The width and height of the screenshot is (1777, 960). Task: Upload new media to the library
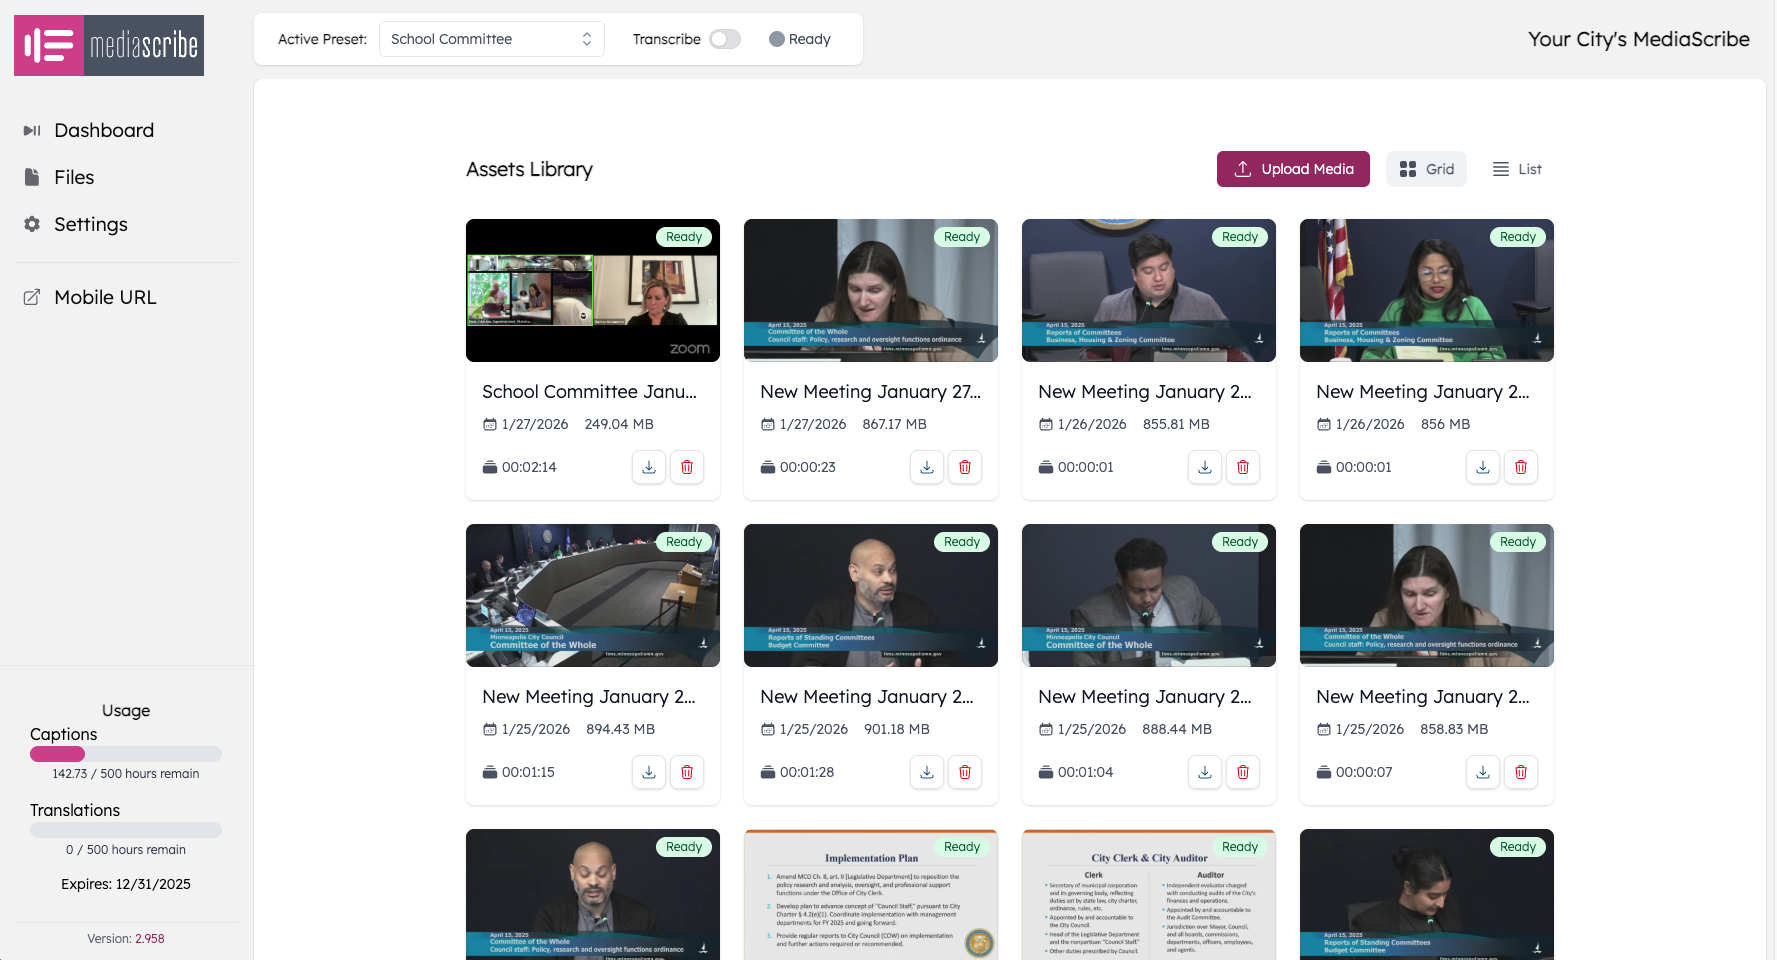coord(1292,169)
